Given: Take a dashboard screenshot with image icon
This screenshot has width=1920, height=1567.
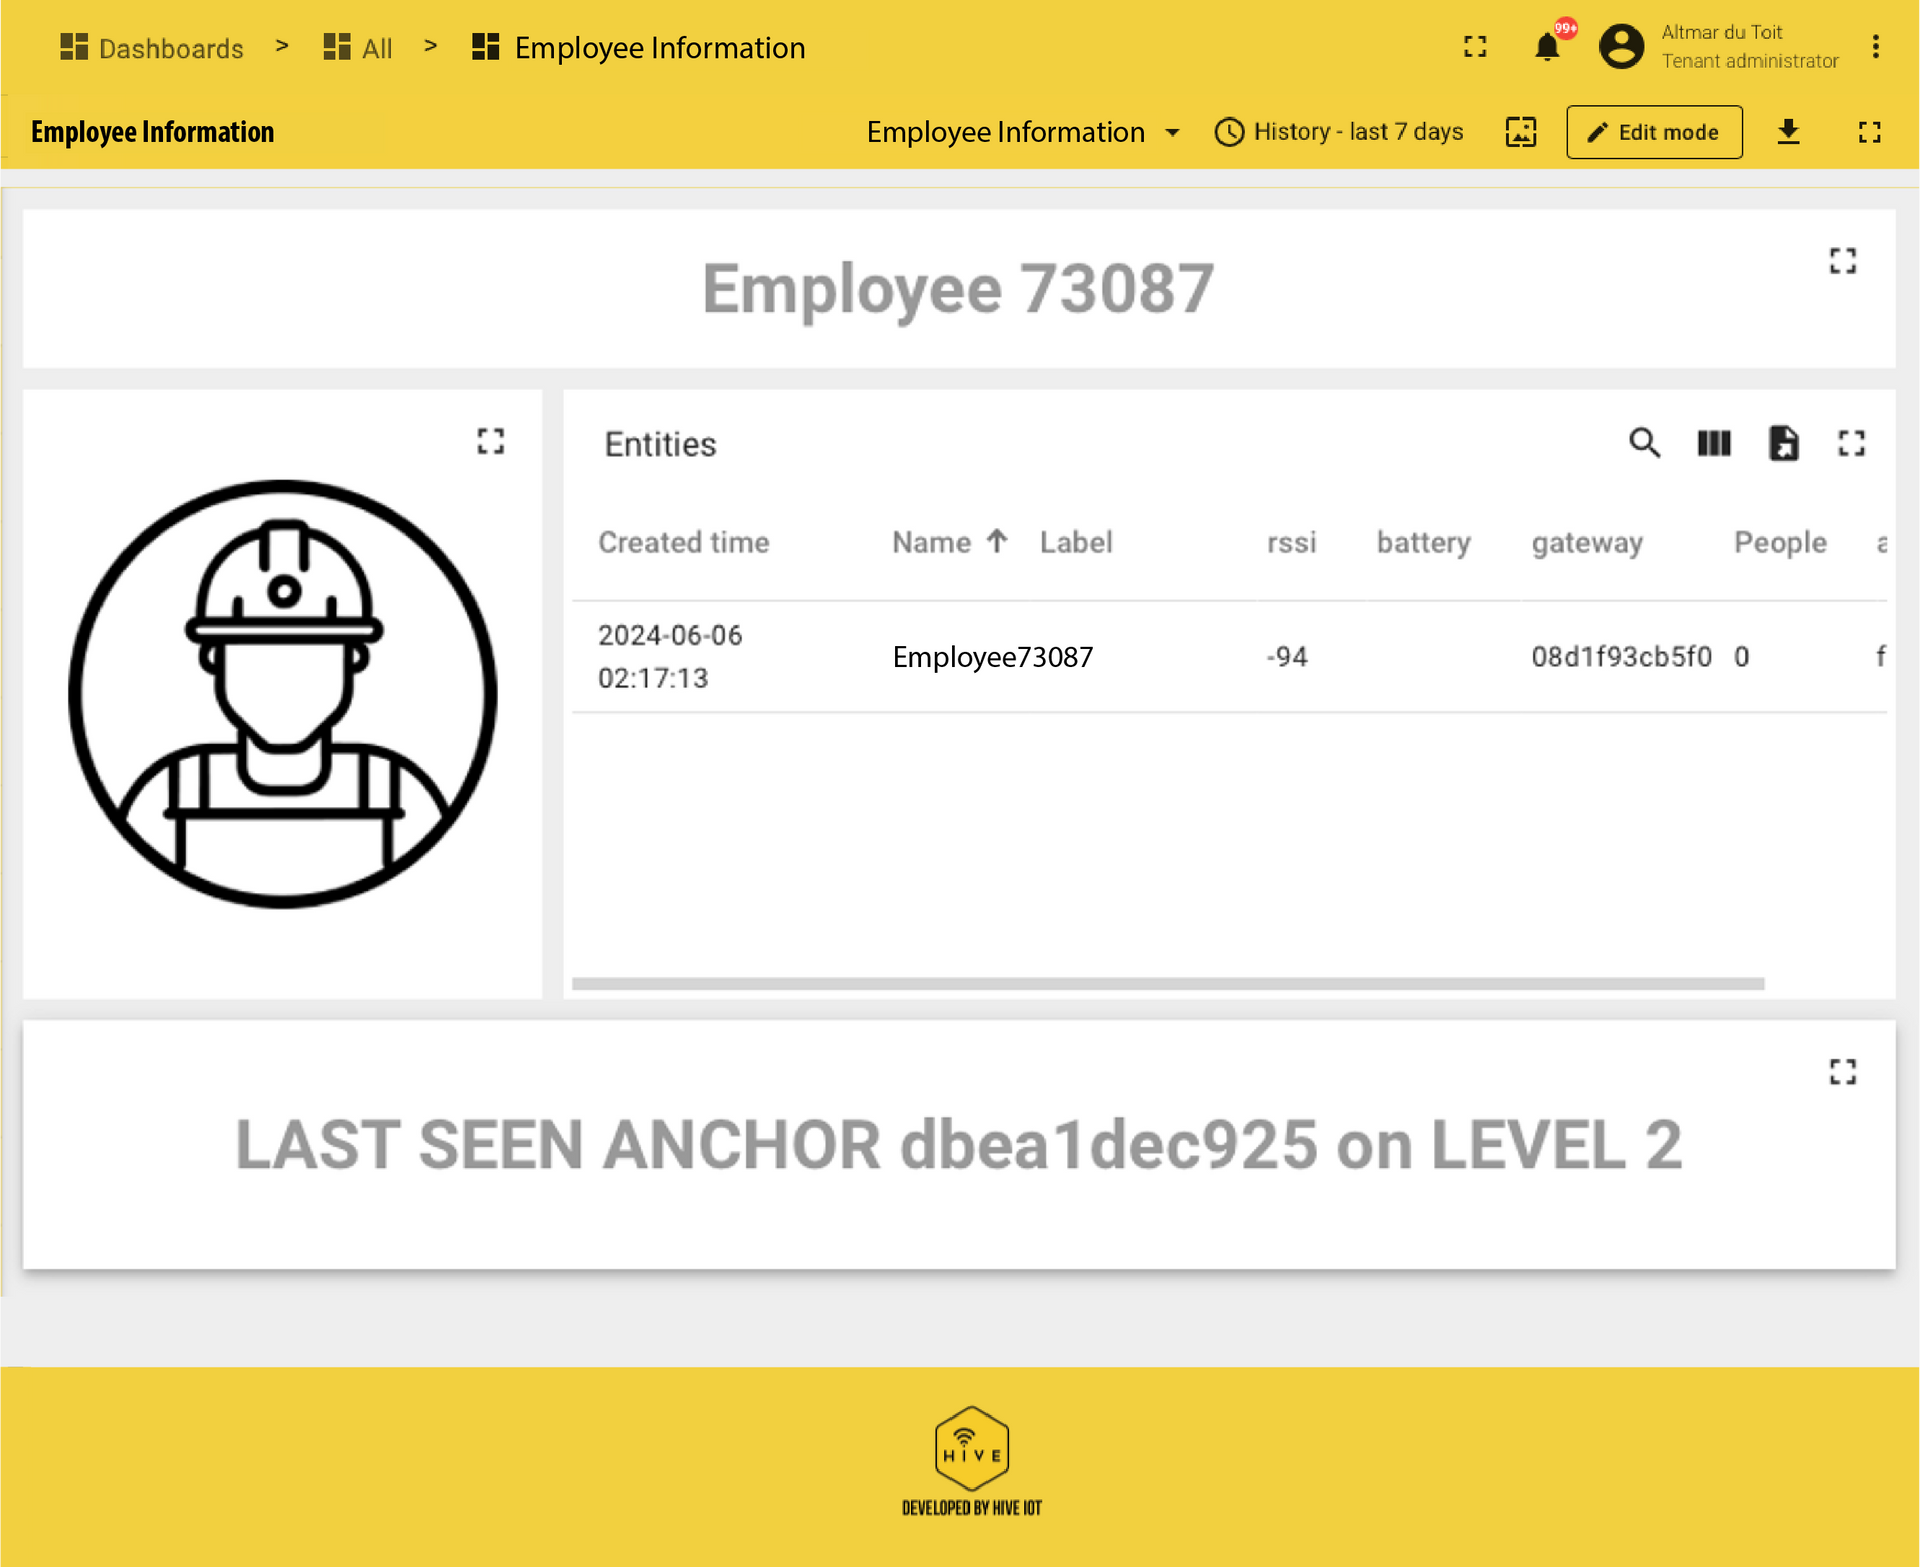Looking at the screenshot, I should click(1520, 131).
